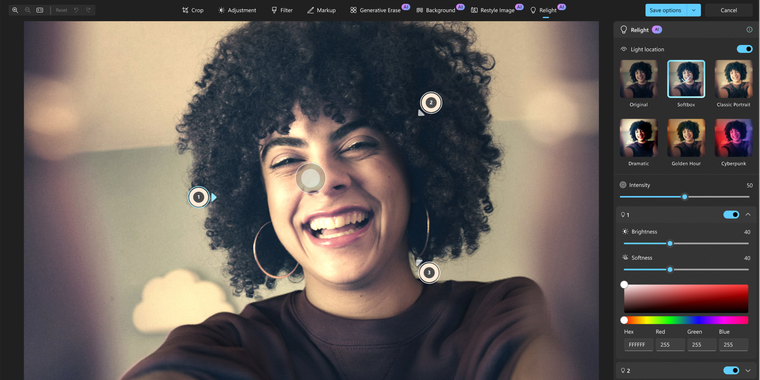The width and height of the screenshot is (760, 380).
Task: Select light source marker 2 on photo
Action: pyautogui.click(x=430, y=103)
